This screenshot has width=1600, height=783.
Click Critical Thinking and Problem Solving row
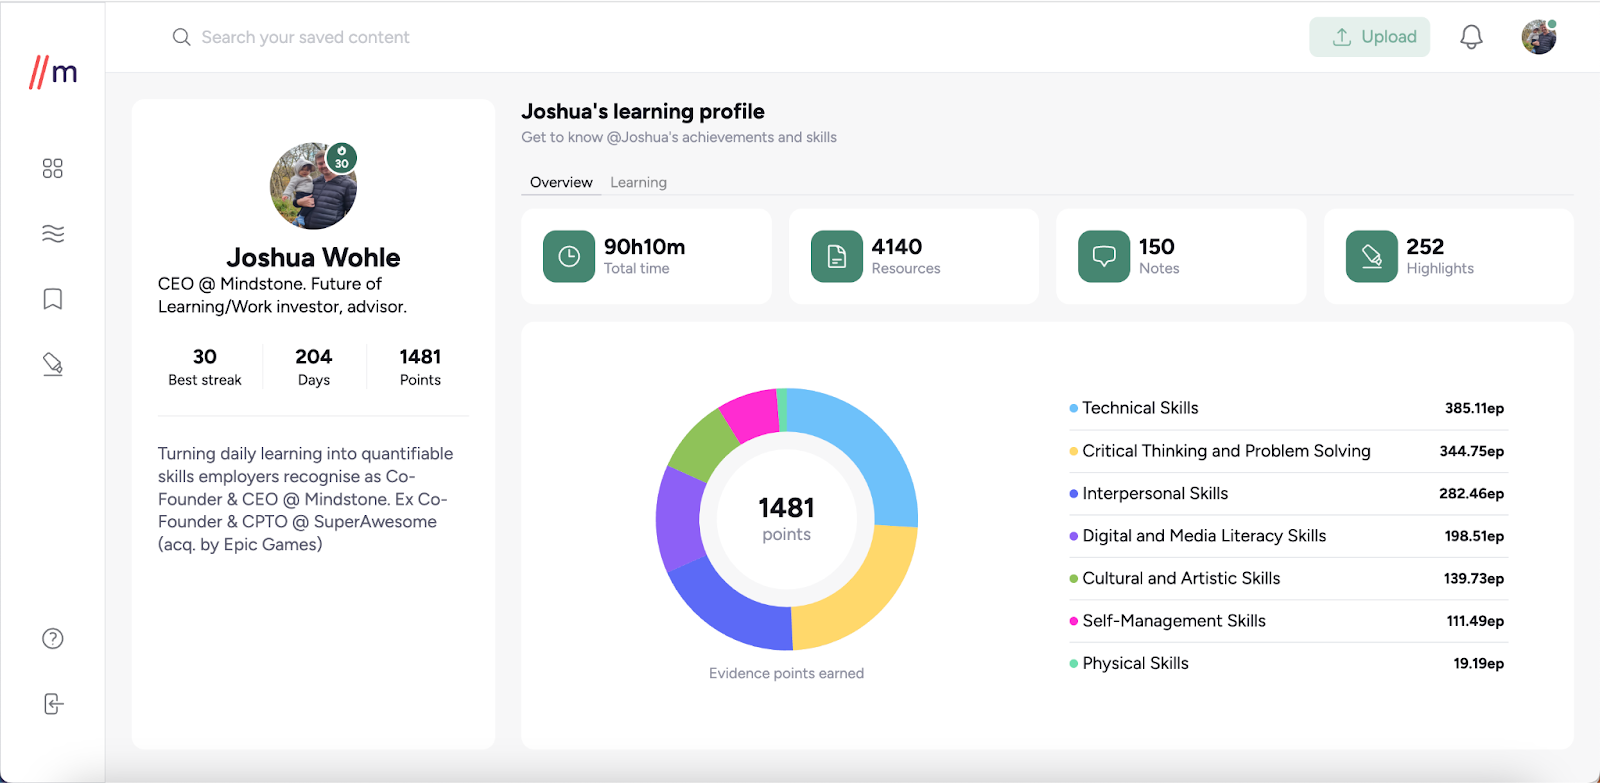[1287, 451]
